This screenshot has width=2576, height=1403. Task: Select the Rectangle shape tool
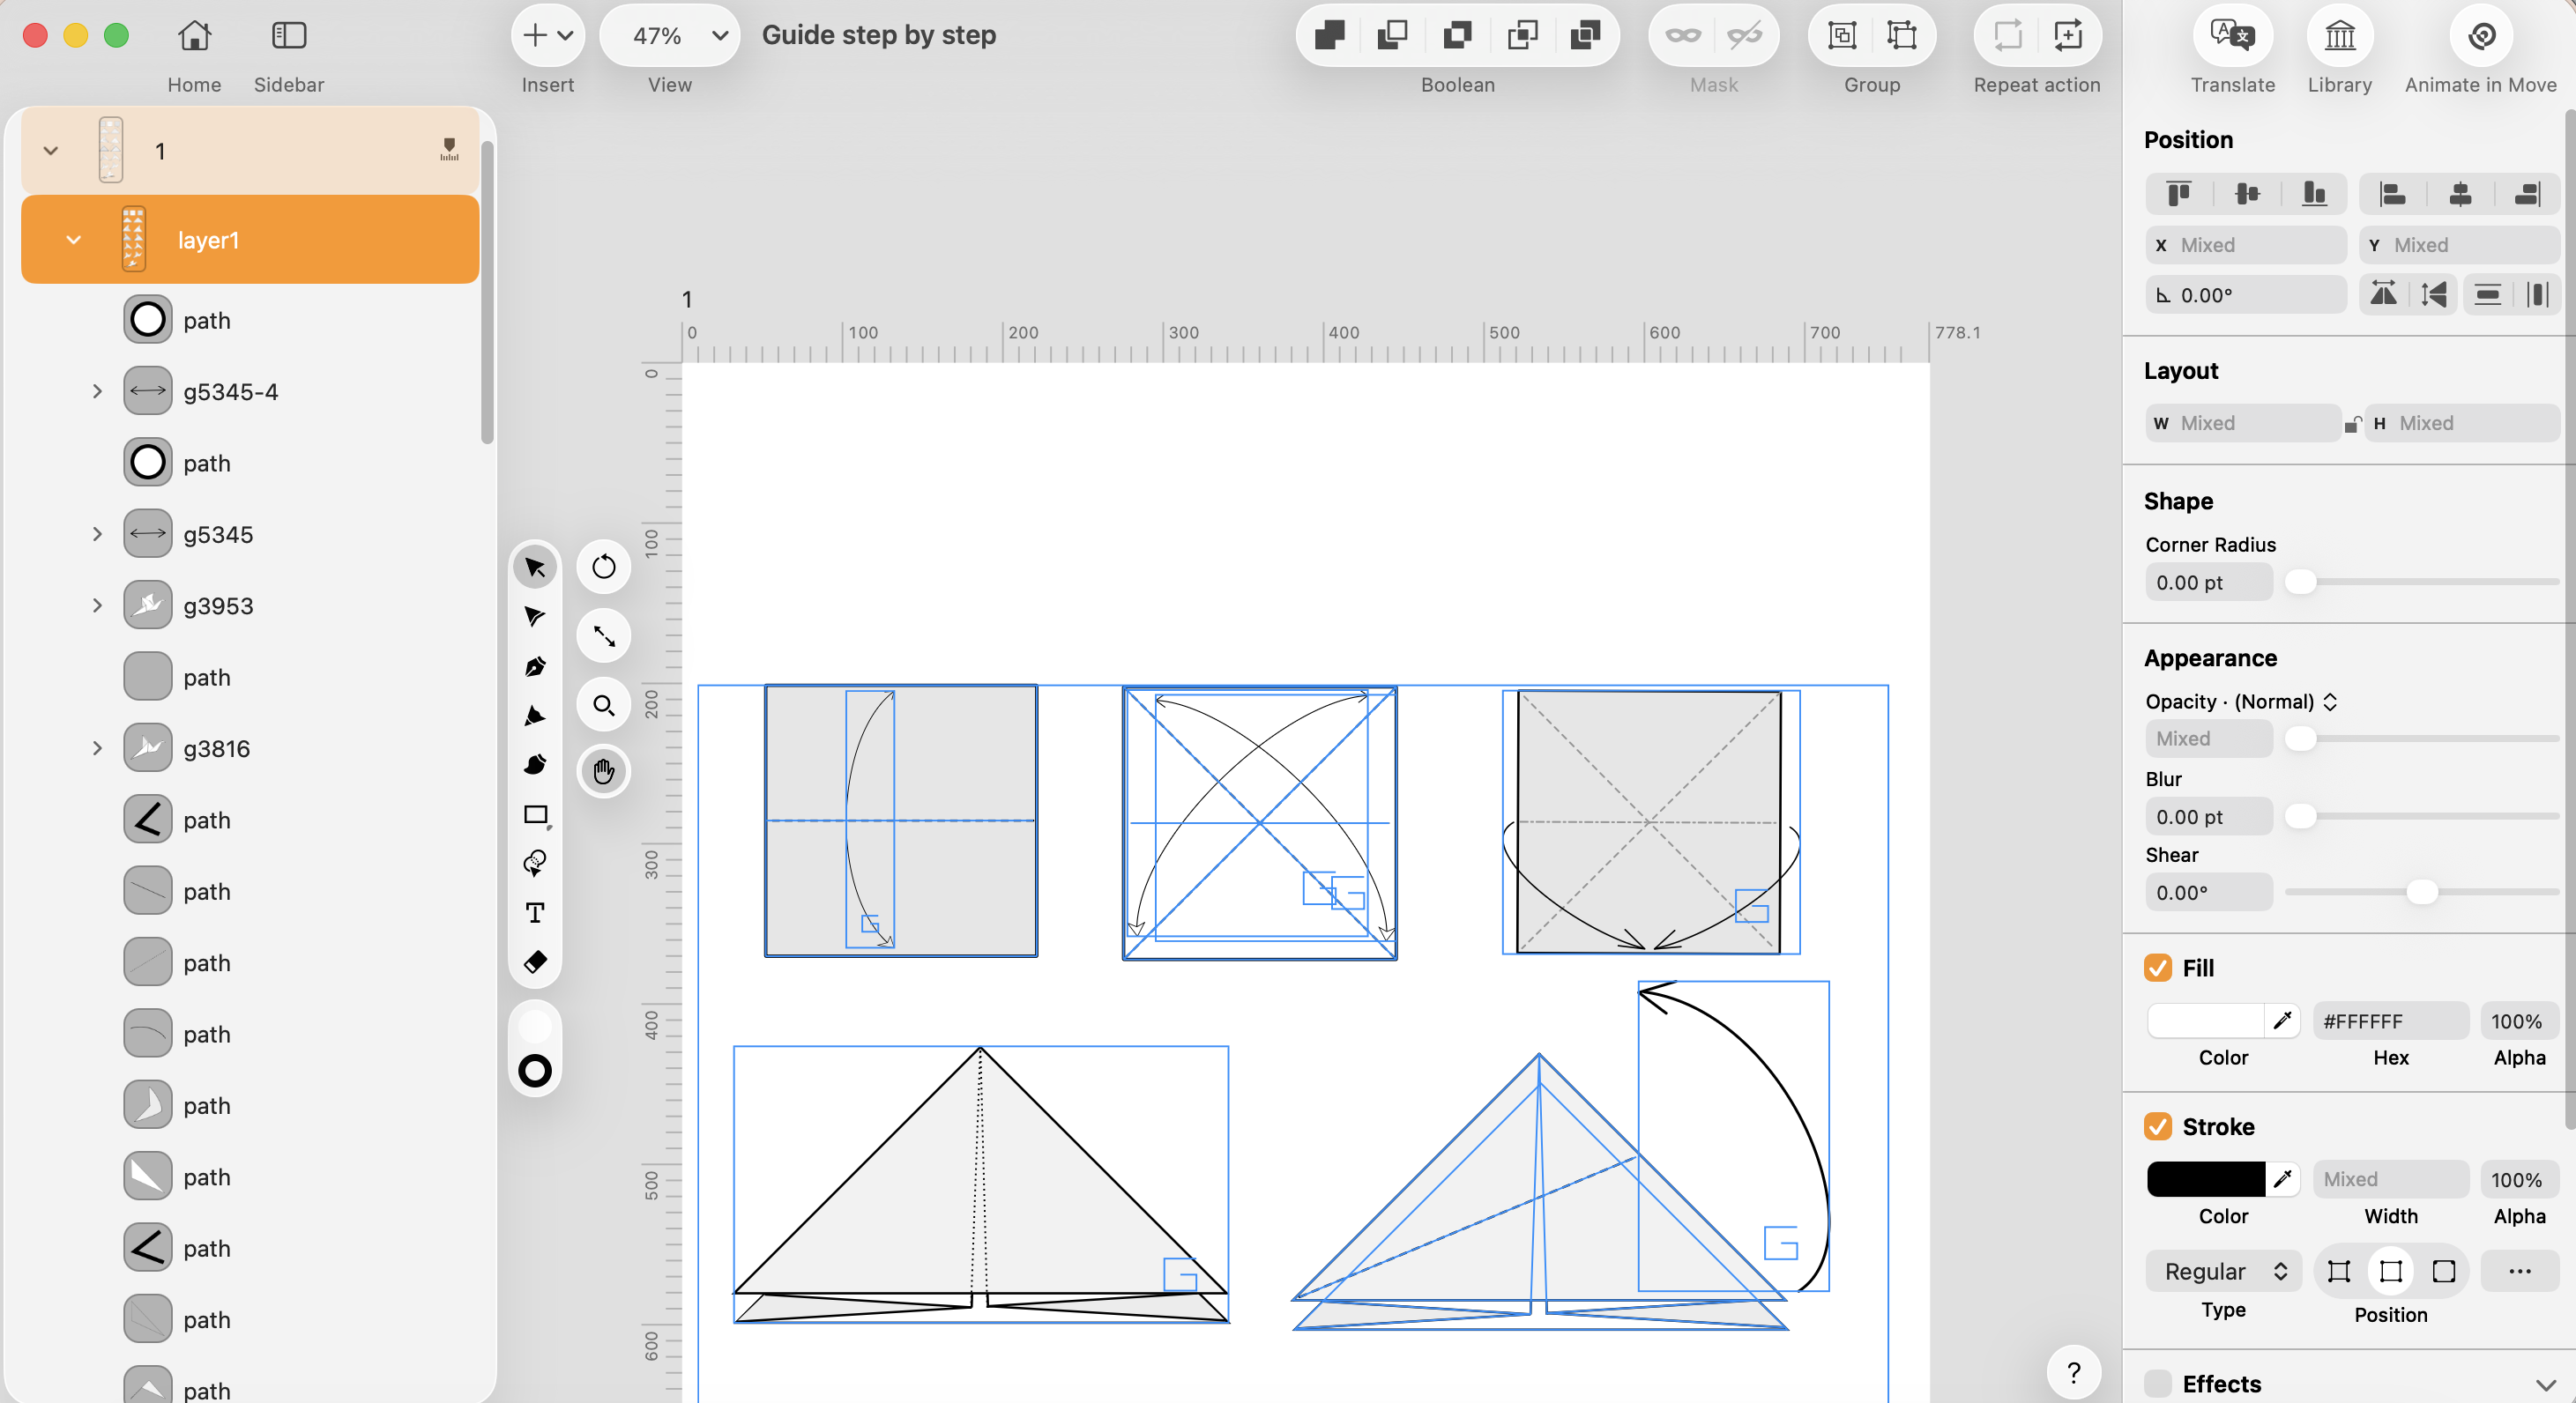click(535, 815)
